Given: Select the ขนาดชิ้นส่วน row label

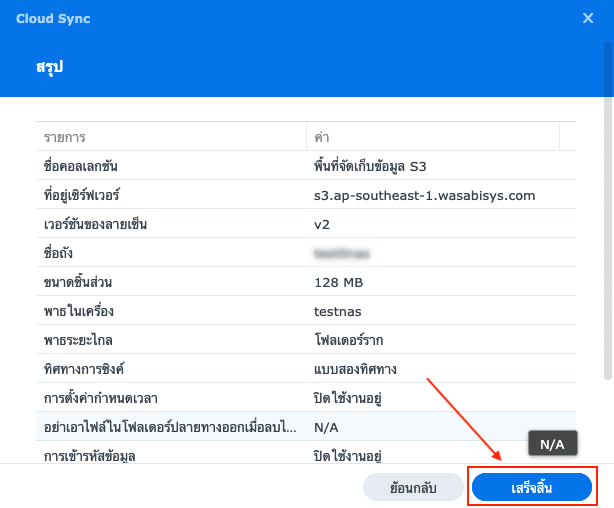Looking at the screenshot, I should 78,282.
